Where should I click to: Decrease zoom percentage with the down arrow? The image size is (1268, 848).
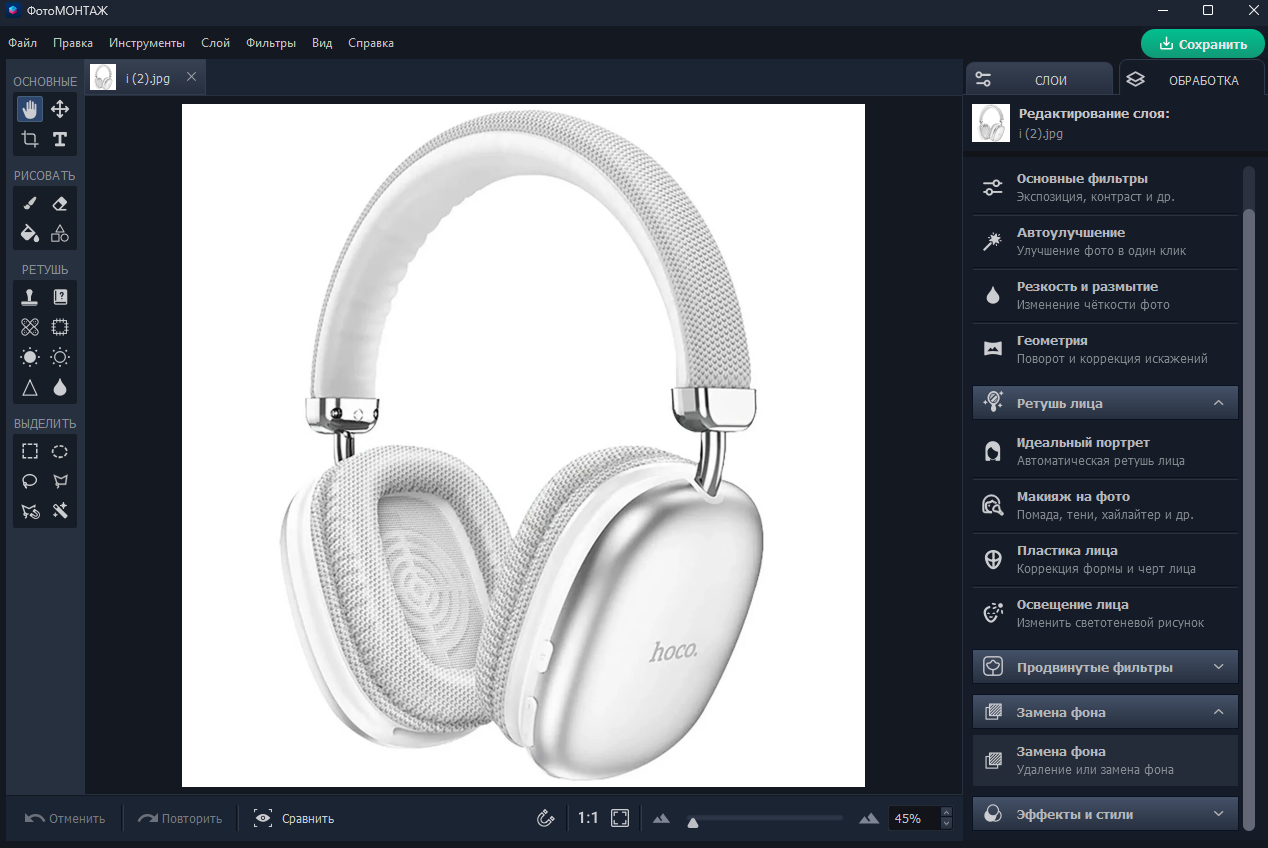[947, 824]
